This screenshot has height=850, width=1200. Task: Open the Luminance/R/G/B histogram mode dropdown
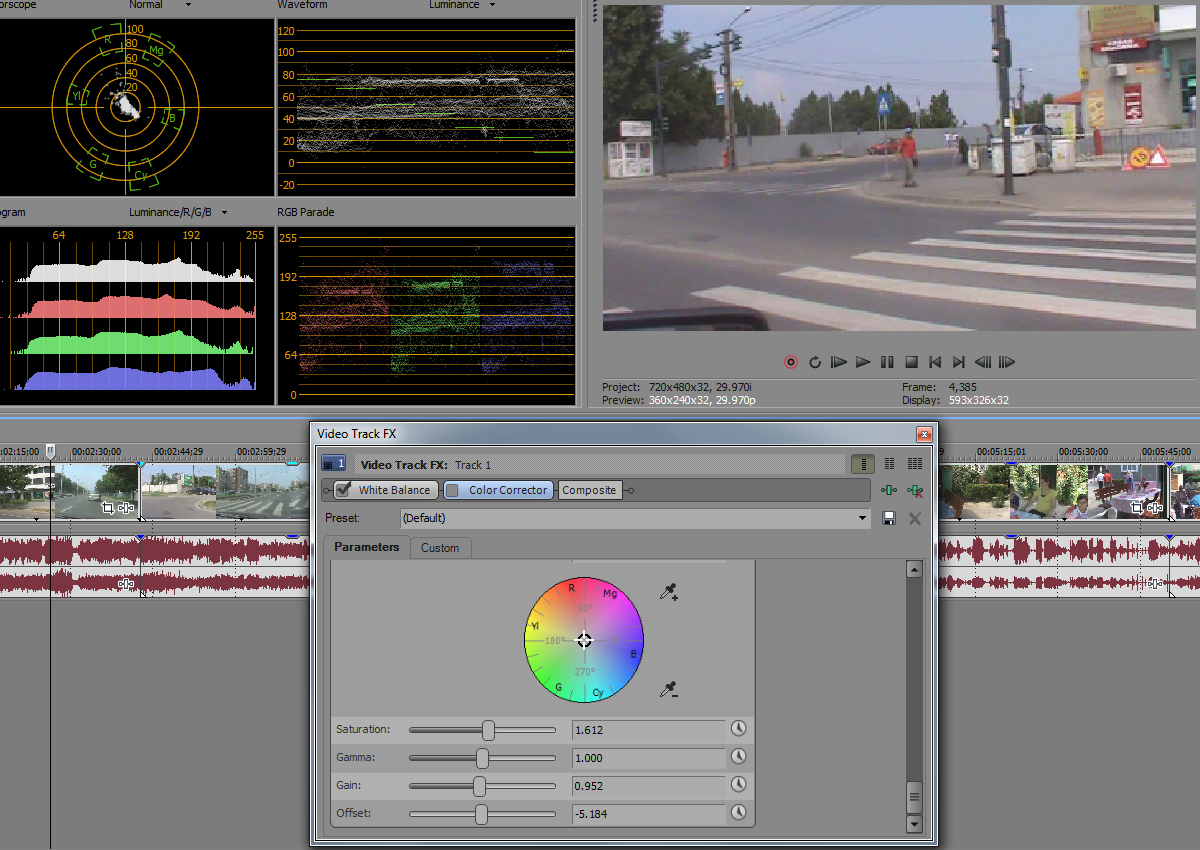pos(224,212)
